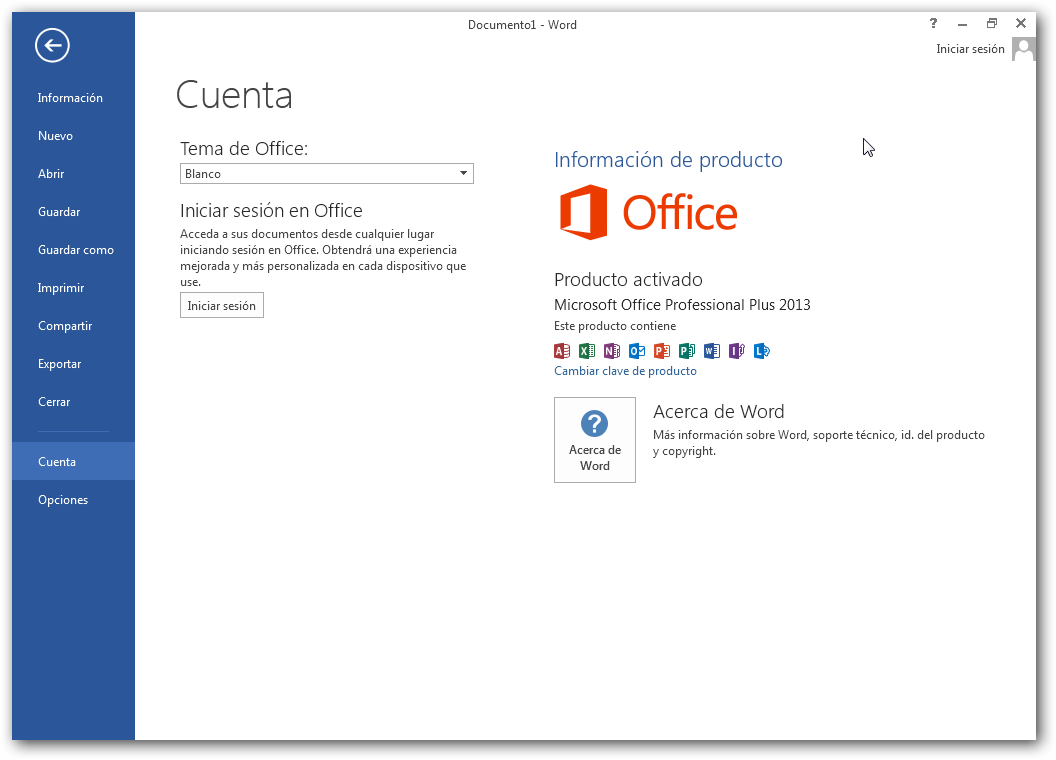Image resolution: width=1056 pixels, height=760 pixels.
Task: Click the user avatar near Iniciar sesión
Action: pyautogui.click(x=1022, y=48)
